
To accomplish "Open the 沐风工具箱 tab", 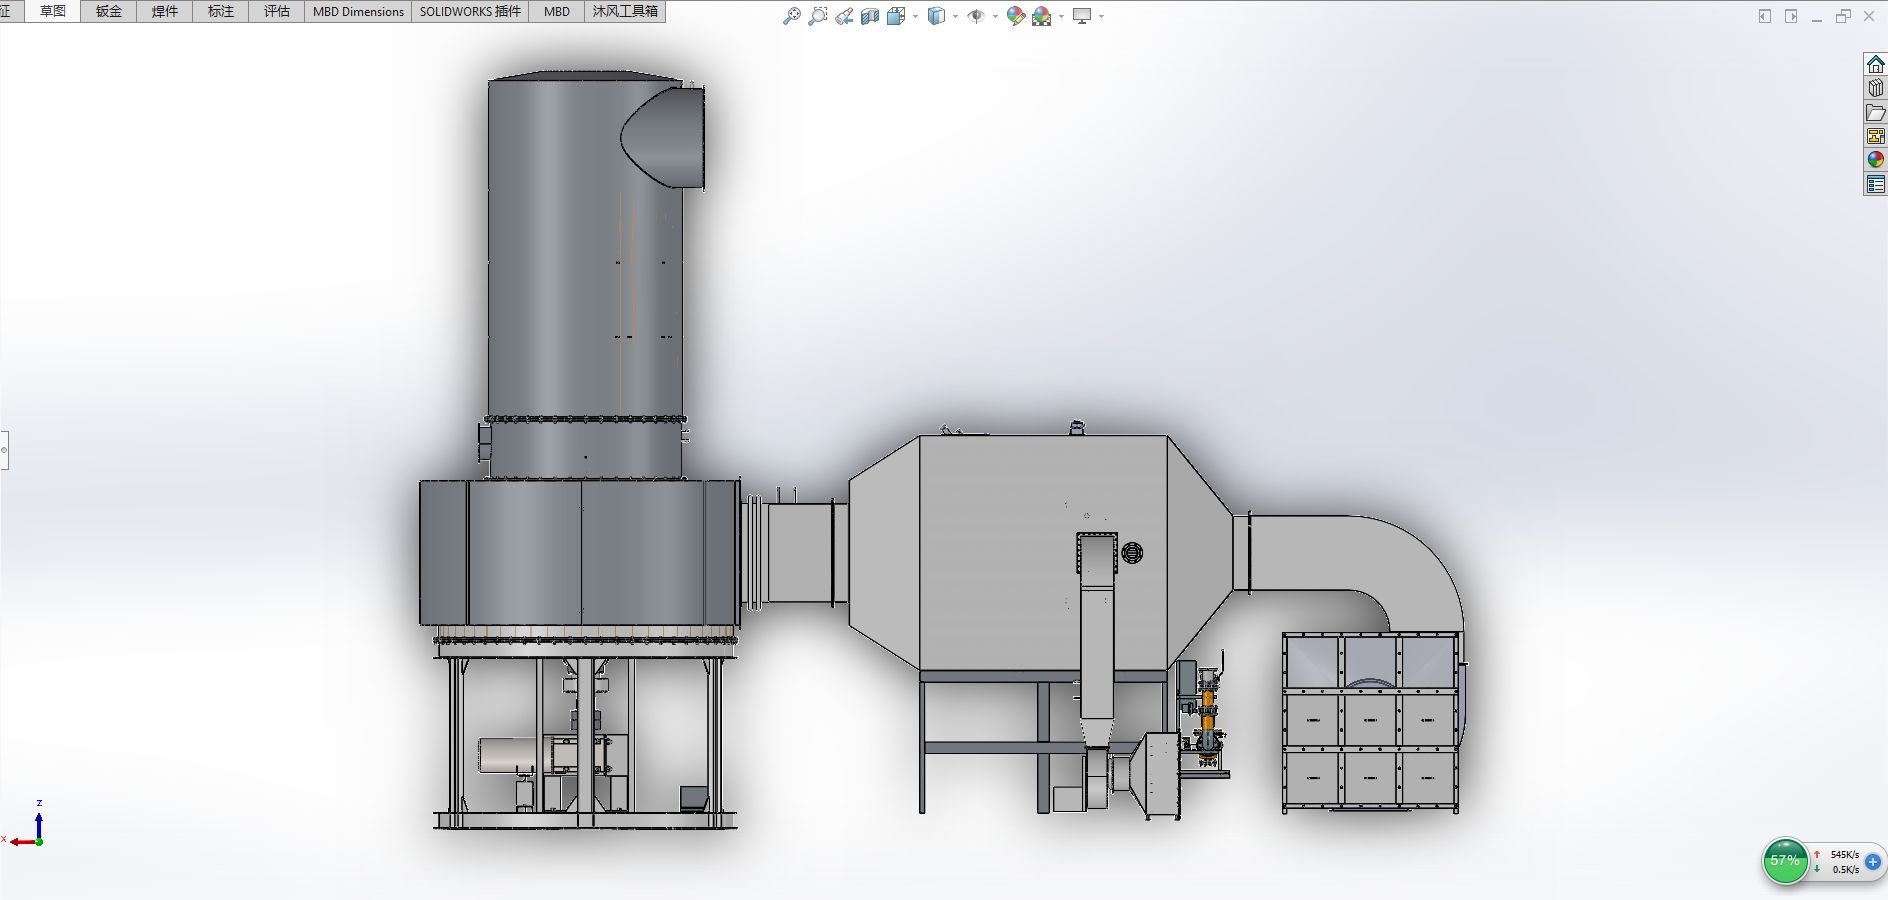I will [625, 12].
